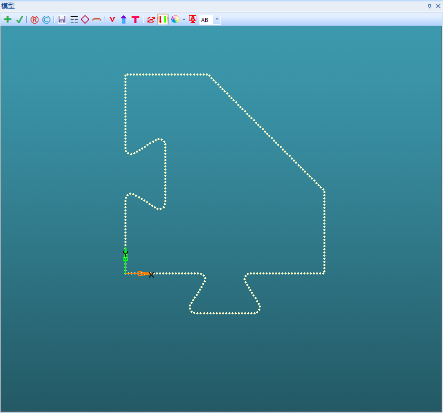
Task: Click the purple save disk icon
Action: tap(62, 19)
